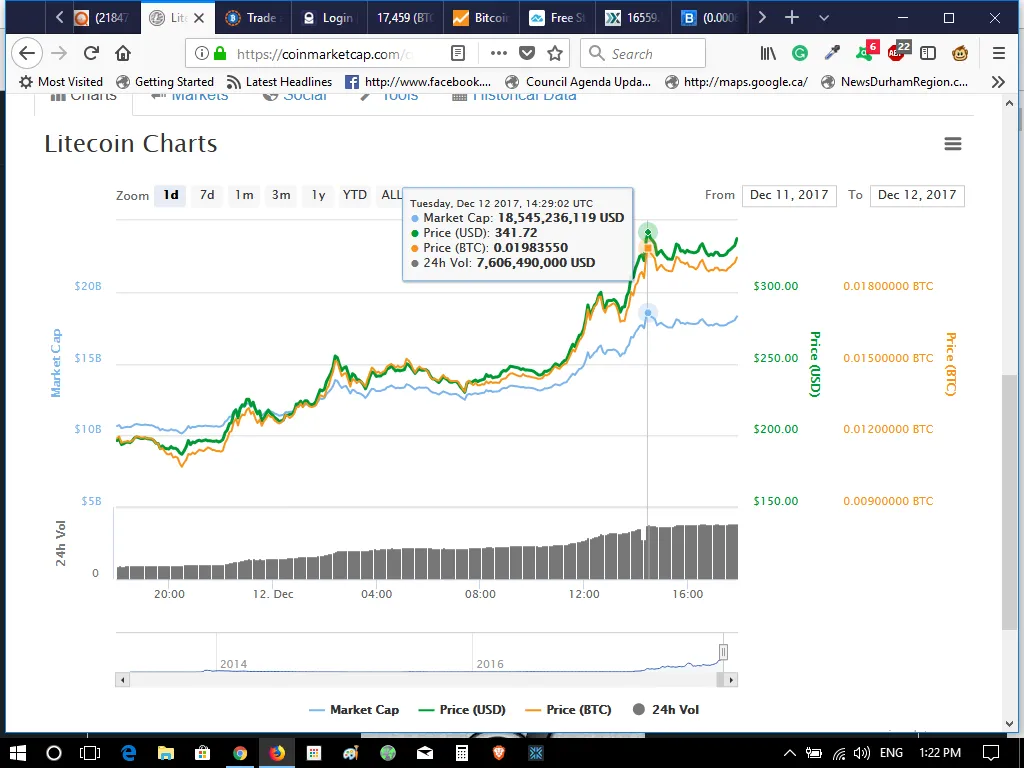The image size is (1024, 768).
Task: Switch to the 17,459 (BTC browser tab
Action: 405,18
